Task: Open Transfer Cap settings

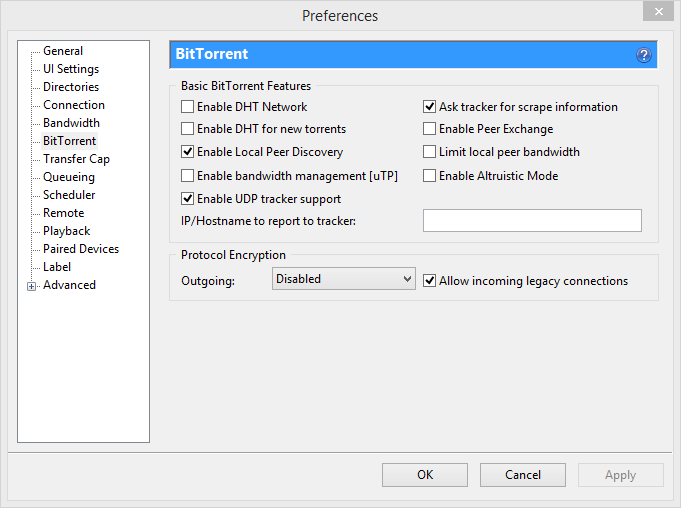Action: [76, 159]
